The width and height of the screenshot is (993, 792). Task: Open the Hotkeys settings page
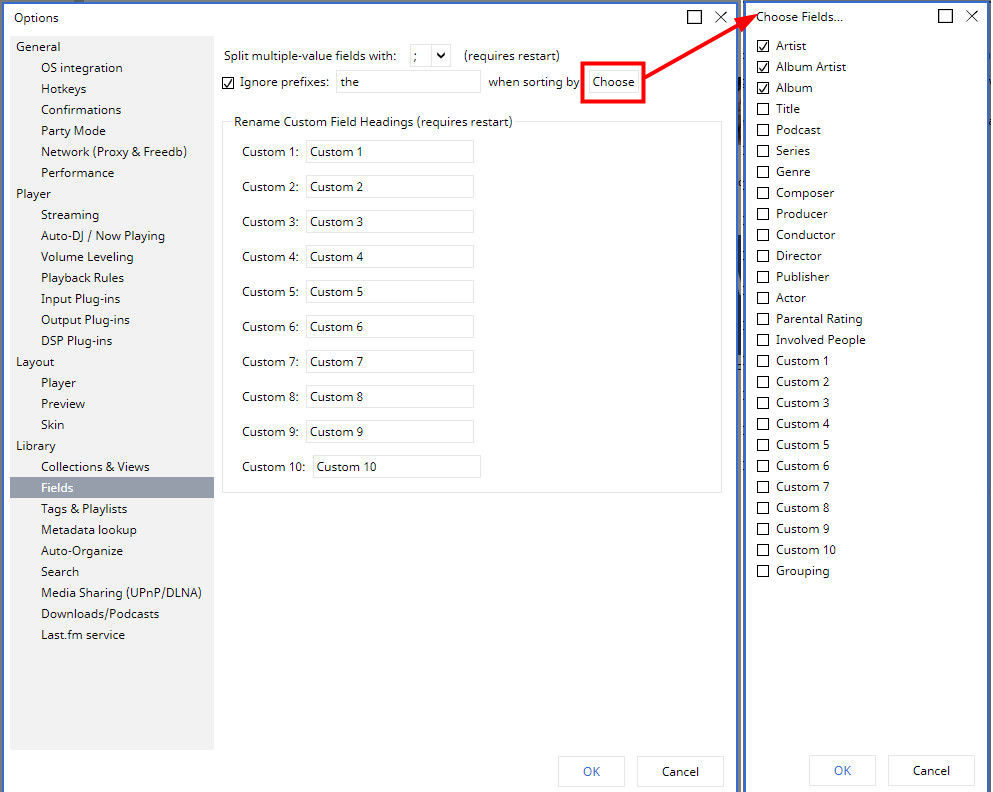click(x=63, y=89)
